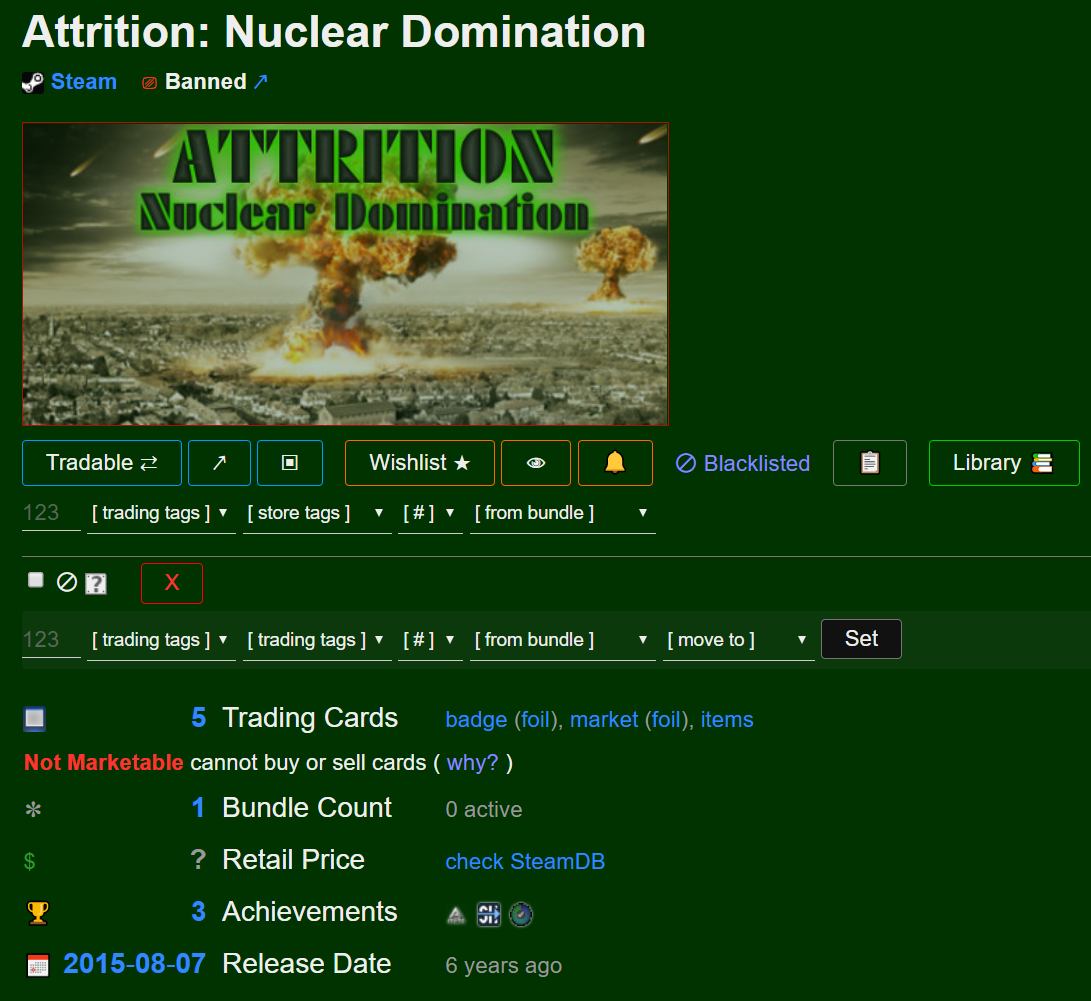
Task: Click the Achievements label
Action: [x=310, y=911]
